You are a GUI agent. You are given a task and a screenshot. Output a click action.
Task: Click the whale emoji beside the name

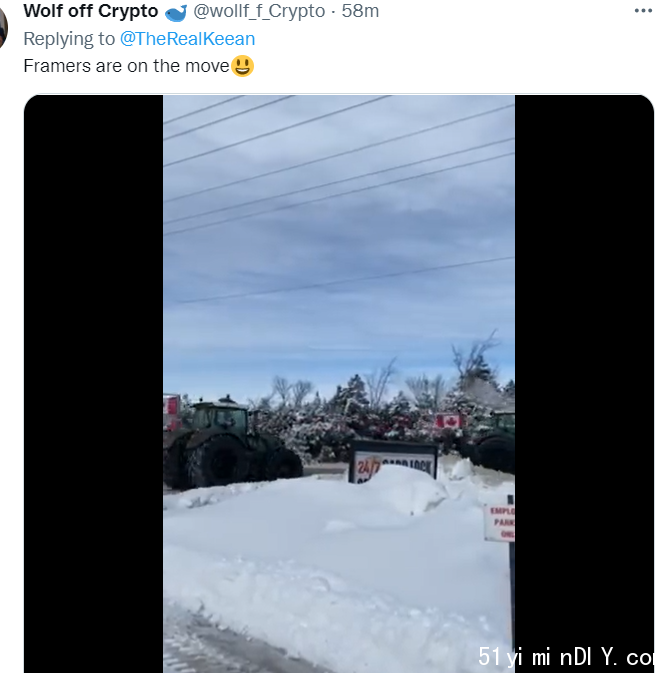pyautogui.click(x=176, y=12)
